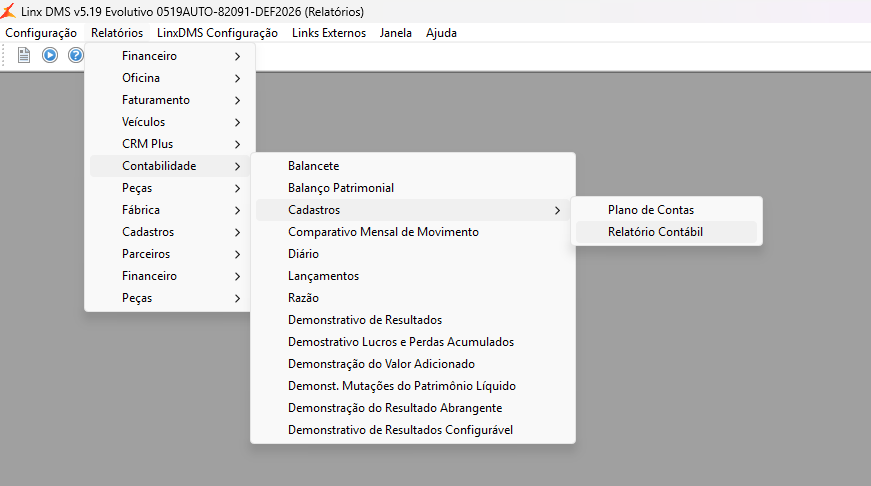Viewport: 871px width, 486px height.
Task: Click the Linx DMS logo in the title bar
Action: [10, 12]
